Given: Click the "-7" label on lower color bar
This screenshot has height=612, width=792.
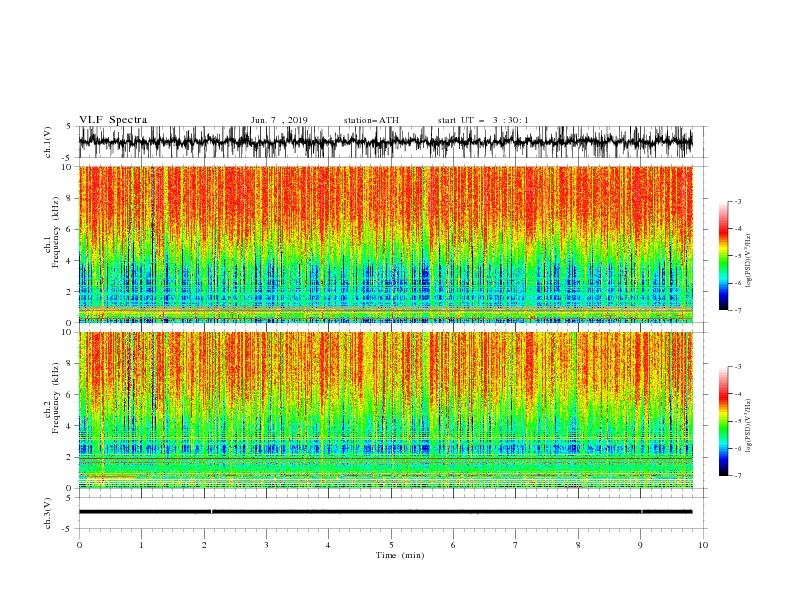Looking at the screenshot, I should 738,476.
